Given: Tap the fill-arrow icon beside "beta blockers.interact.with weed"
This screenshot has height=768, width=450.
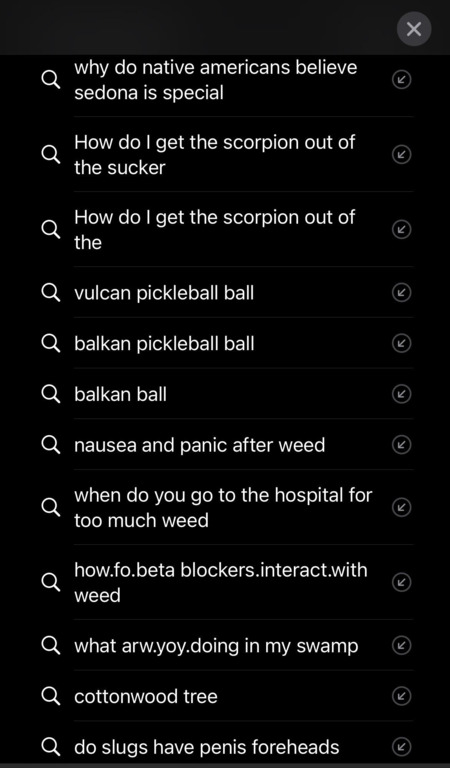Looking at the screenshot, I should point(402,582).
